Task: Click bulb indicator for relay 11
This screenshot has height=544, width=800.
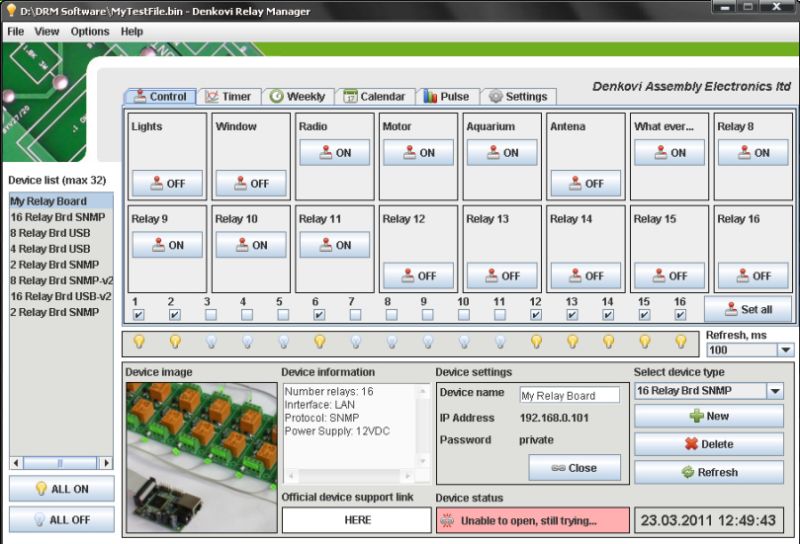Action: click(x=500, y=341)
